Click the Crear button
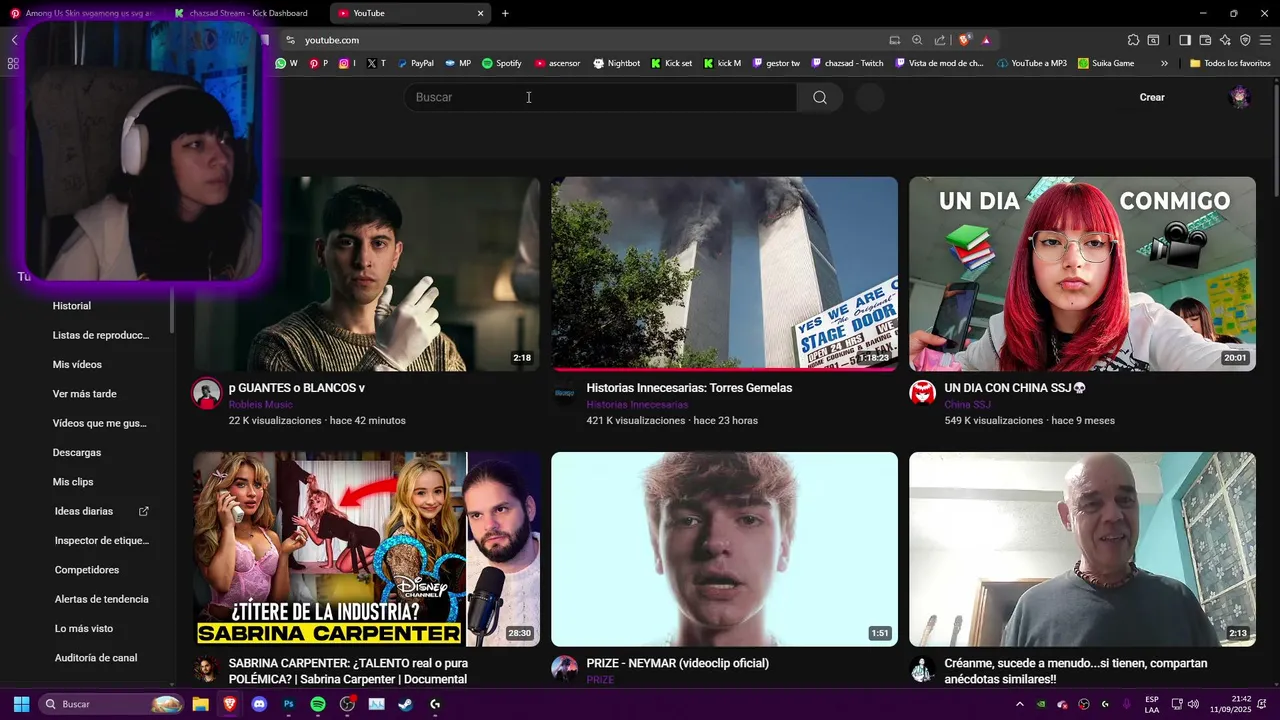This screenshot has height=720, width=1280. 1152,97
